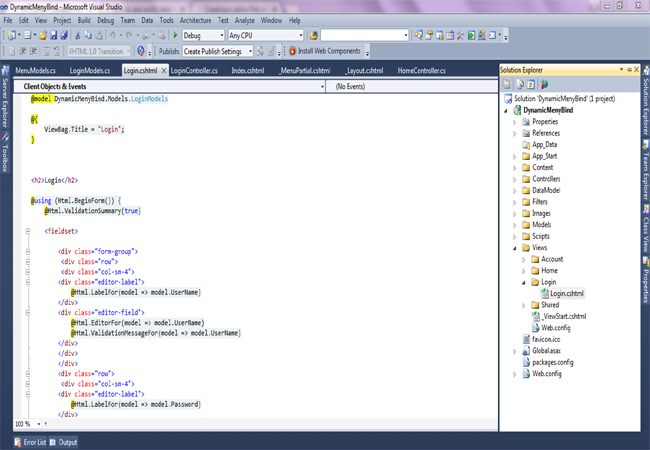This screenshot has height=450, width=650.
Task: Open the Create Publish Settings combo box
Action: [218, 51]
